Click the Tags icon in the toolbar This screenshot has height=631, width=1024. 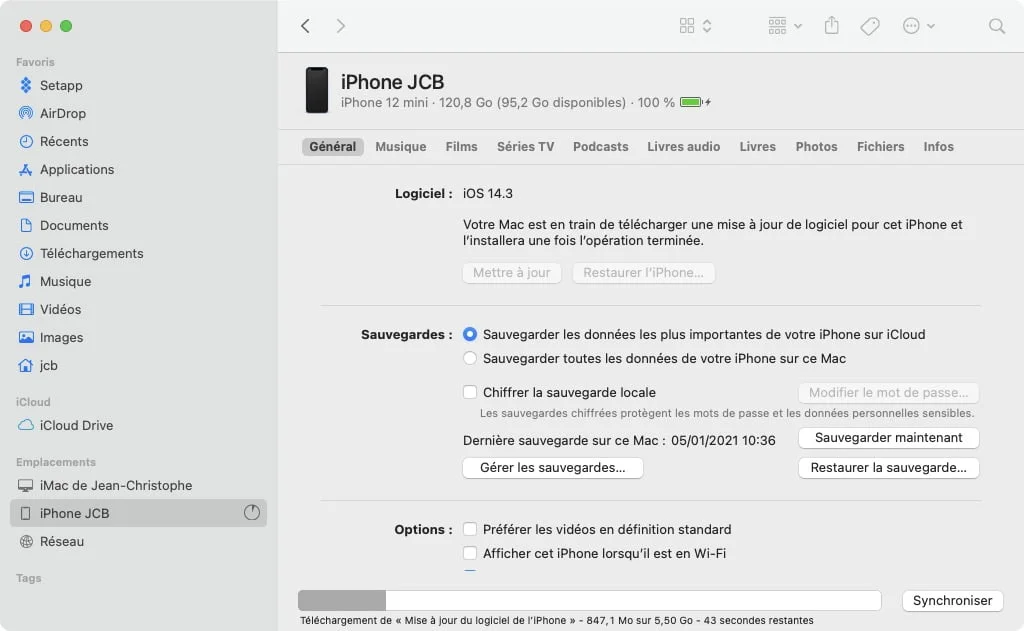pos(869,25)
